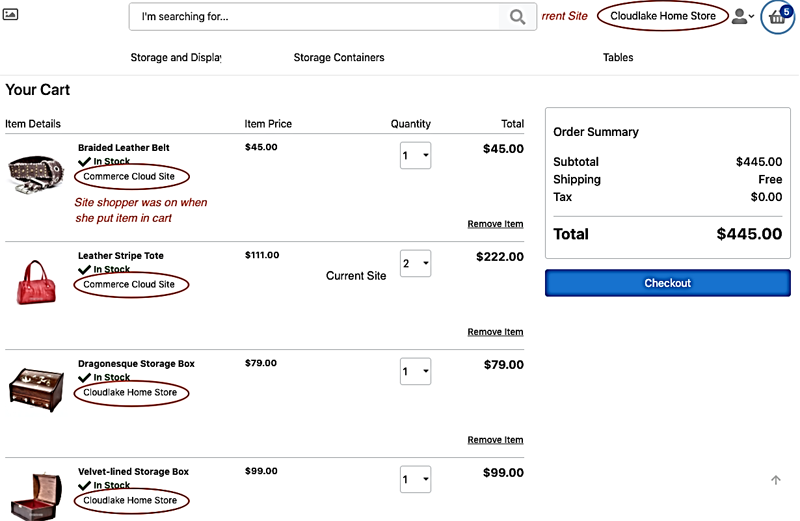This screenshot has height=521, width=800.
Task: Click the scroll-to-top arrow icon
Action: [776, 481]
